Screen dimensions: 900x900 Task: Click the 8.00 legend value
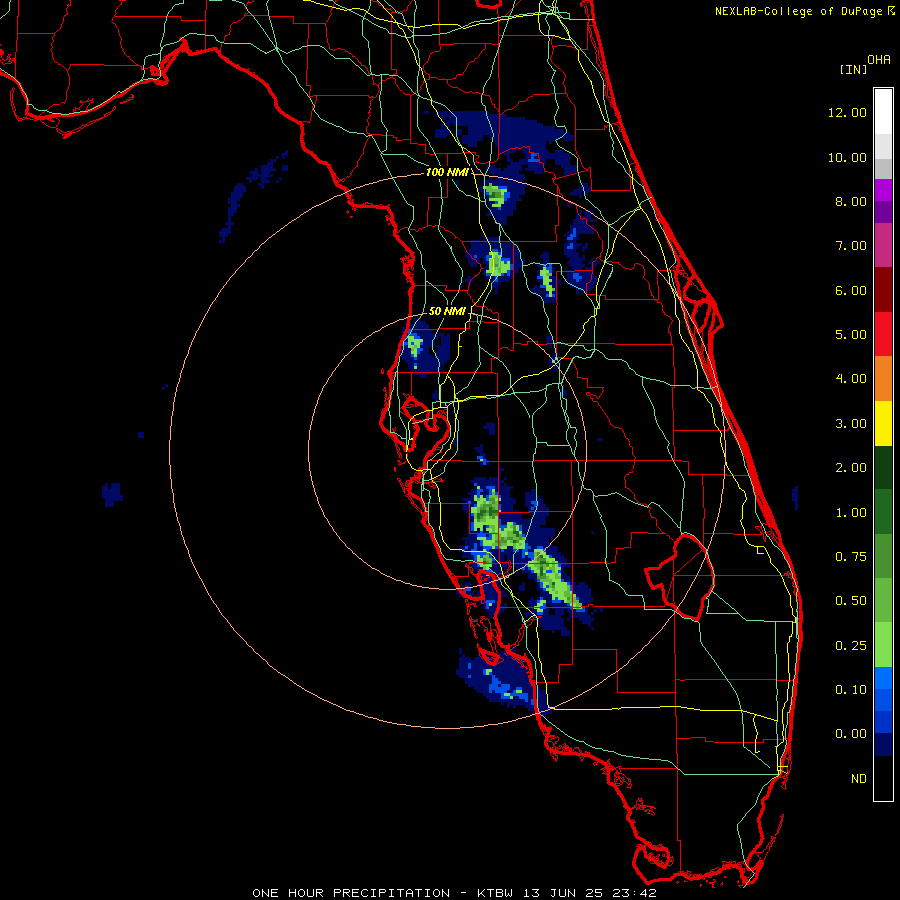[x=851, y=201]
